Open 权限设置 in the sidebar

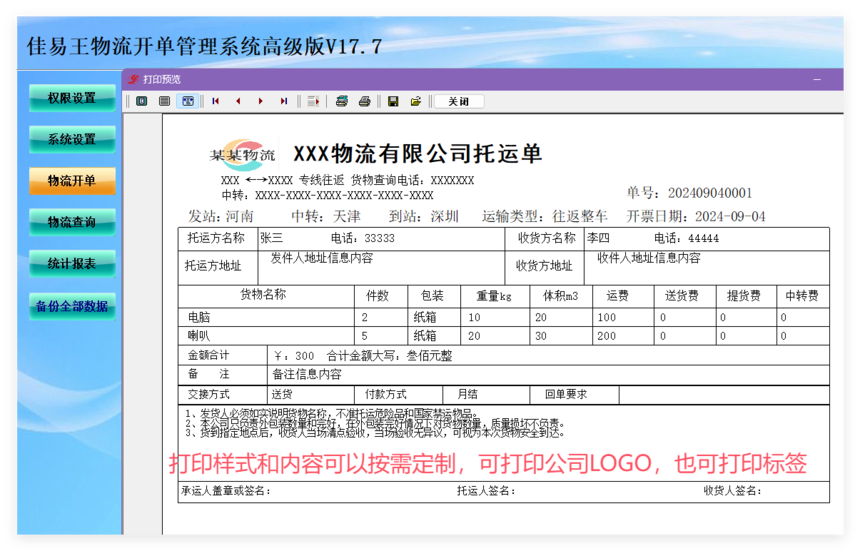[x=72, y=98]
